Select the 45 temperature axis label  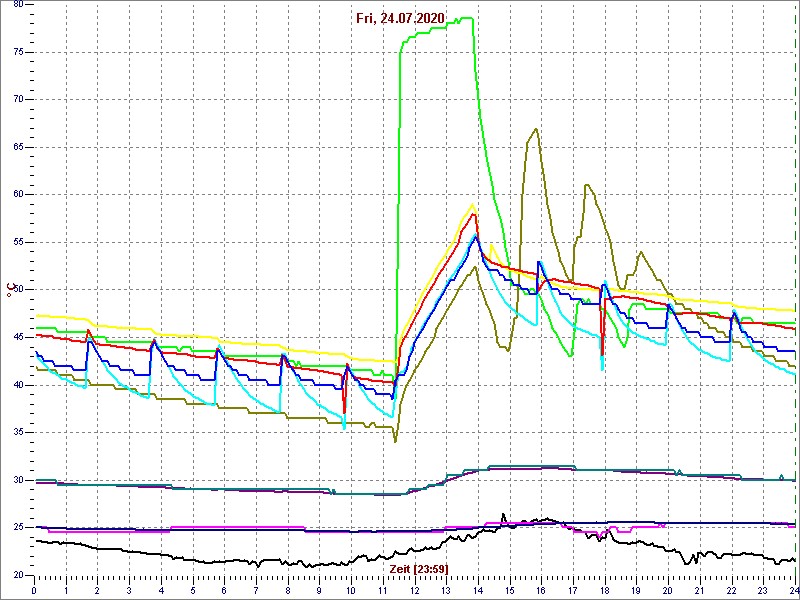tap(19, 337)
